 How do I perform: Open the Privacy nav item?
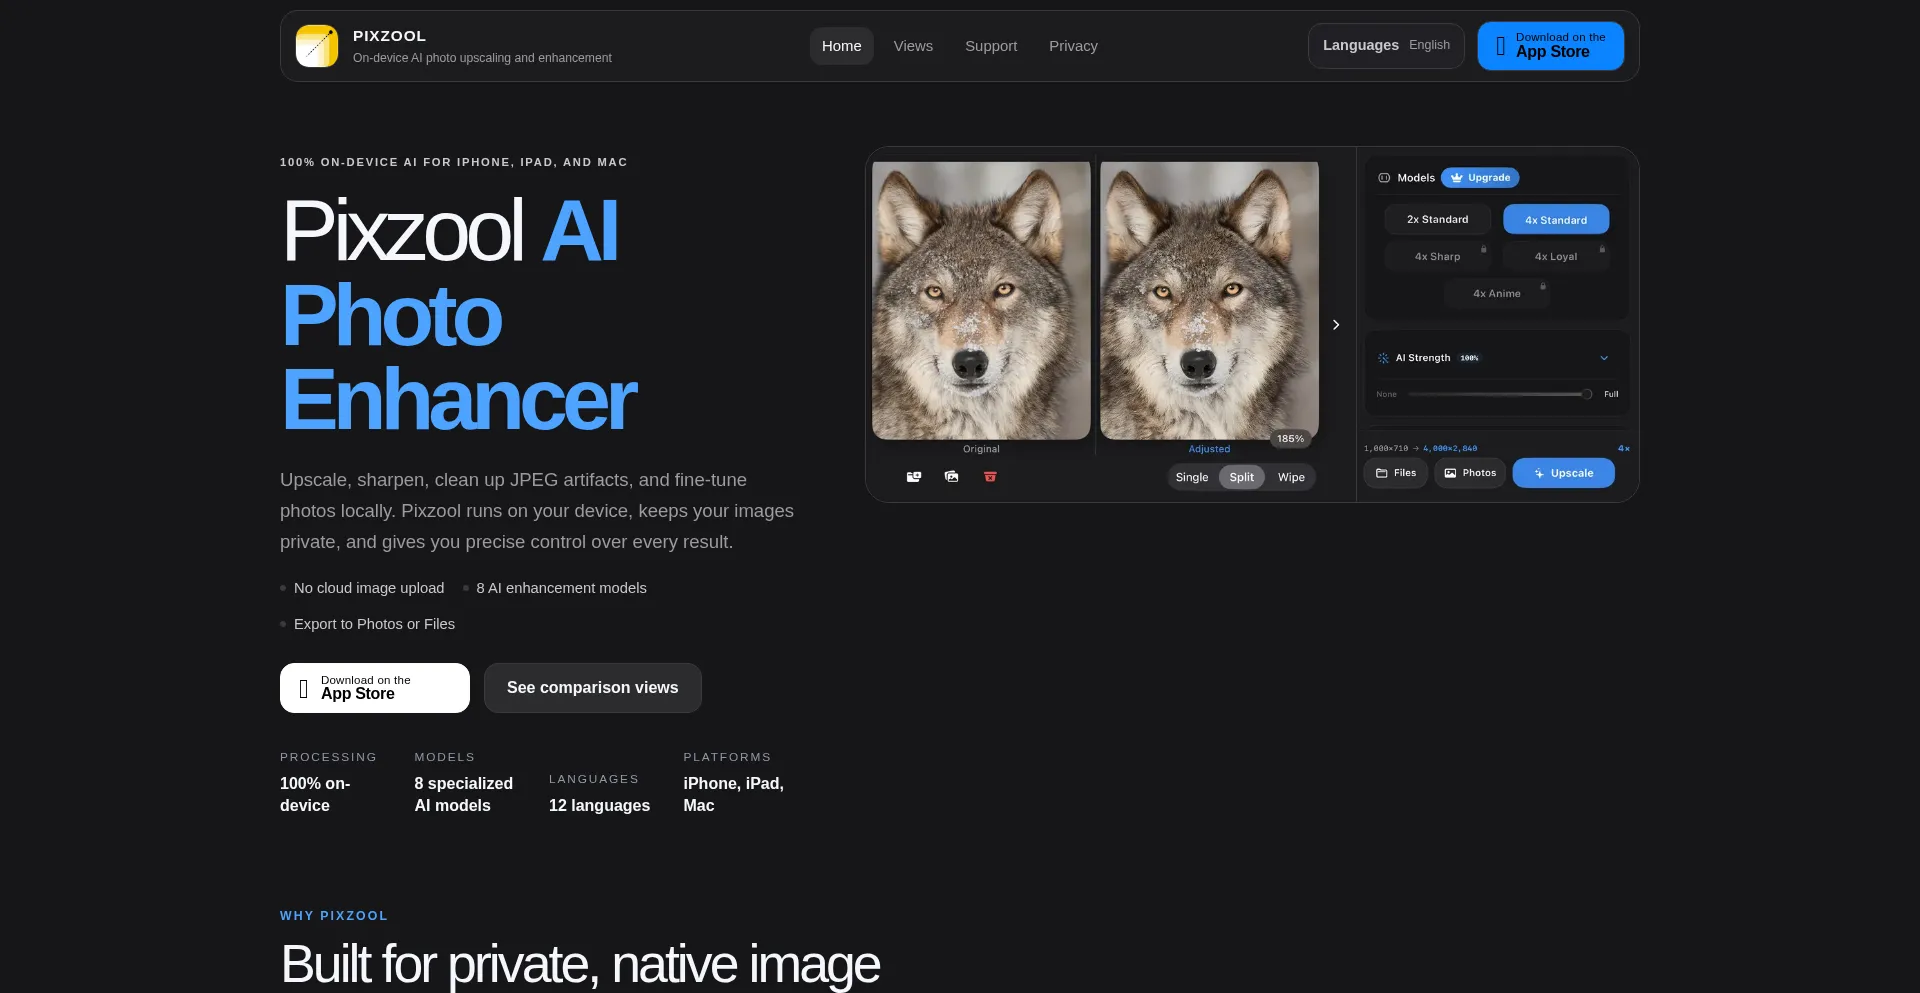[1073, 46]
